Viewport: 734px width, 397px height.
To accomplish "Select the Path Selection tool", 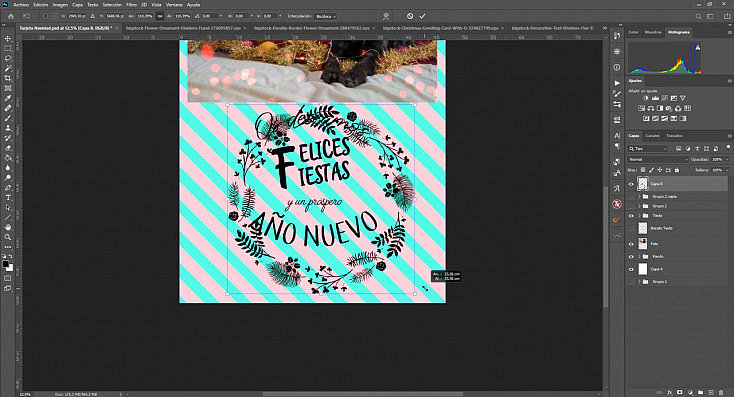I will (7, 207).
